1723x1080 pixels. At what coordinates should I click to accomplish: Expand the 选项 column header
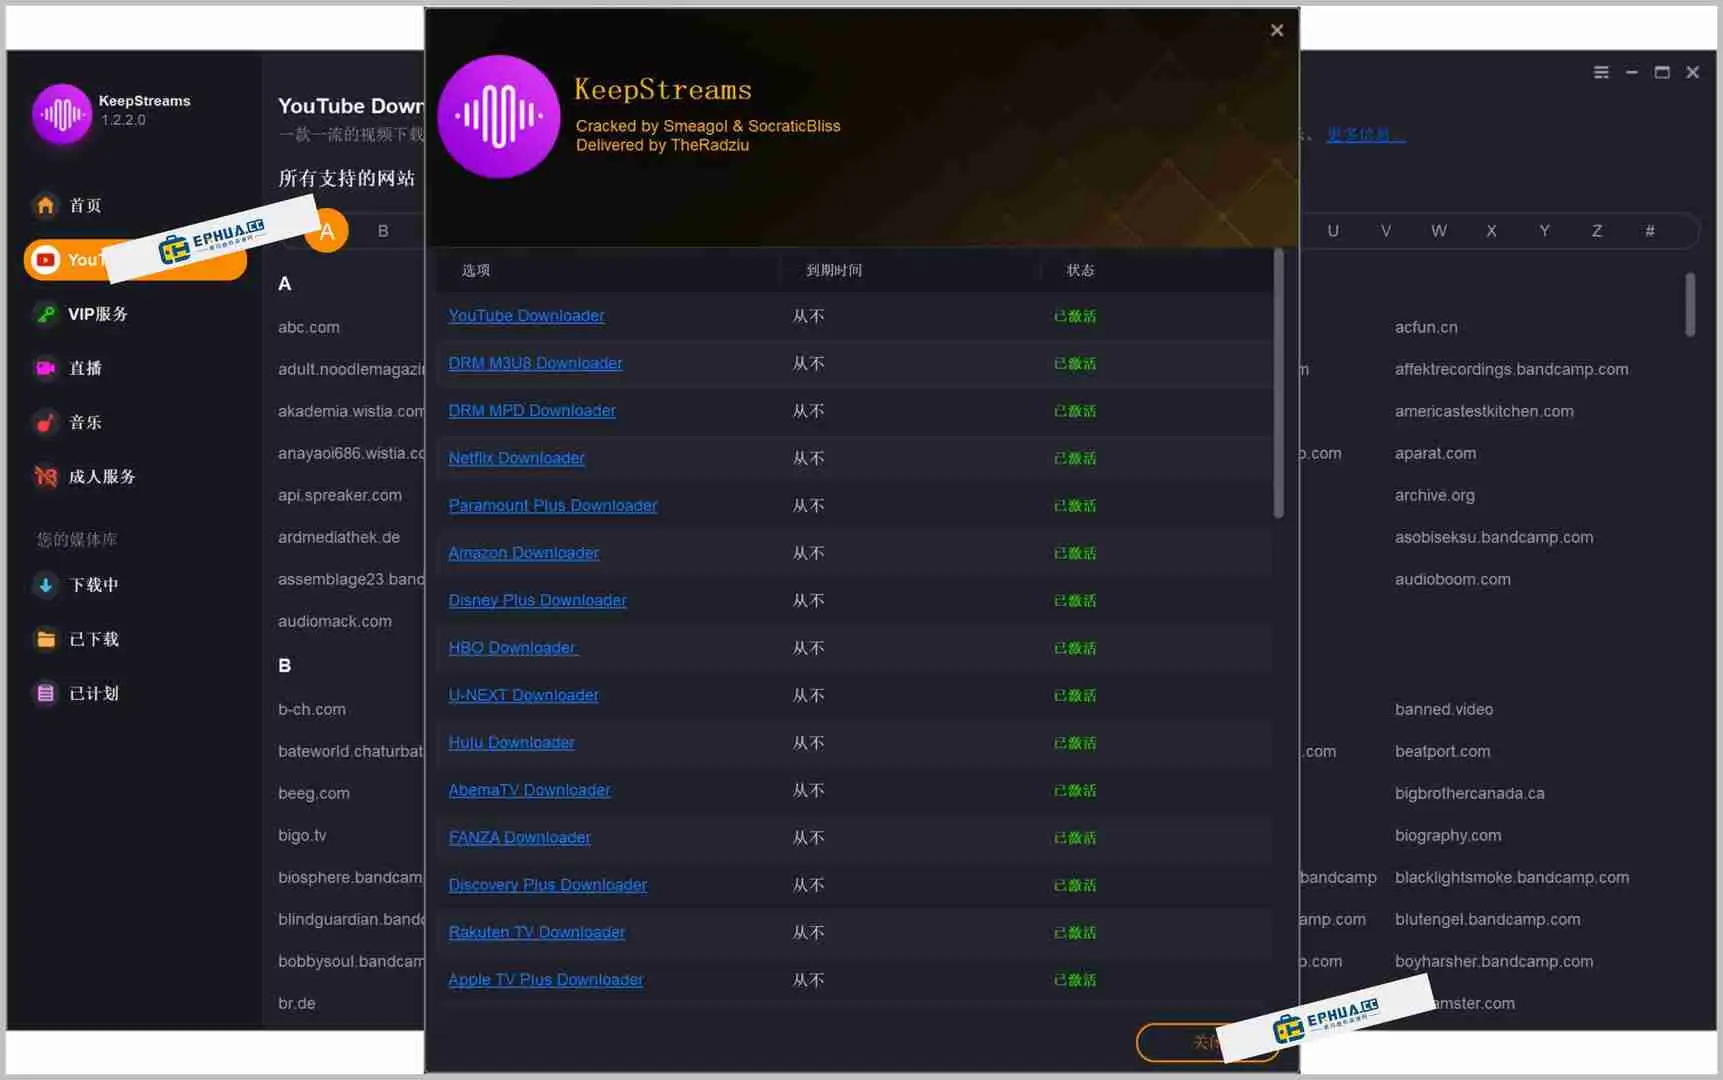[x=473, y=270]
